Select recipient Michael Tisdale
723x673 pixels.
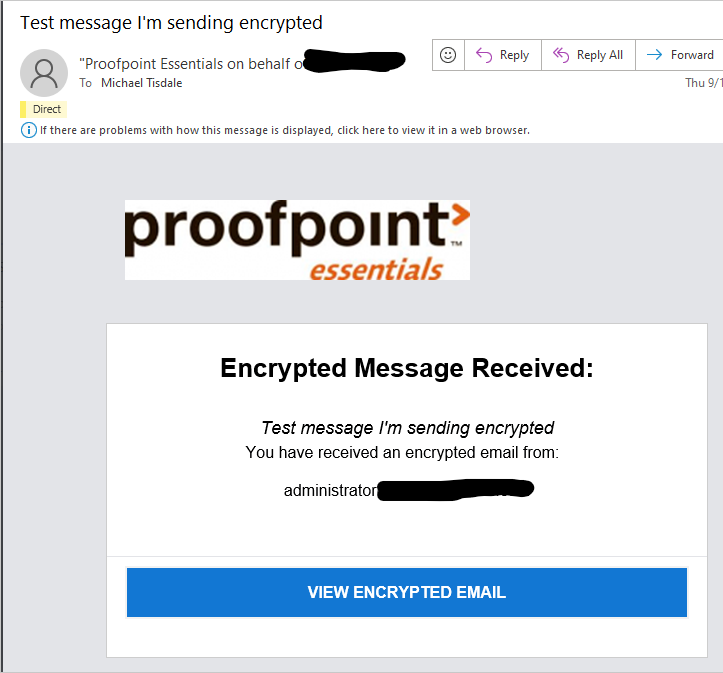pyautogui.click(x=142, y=83)
